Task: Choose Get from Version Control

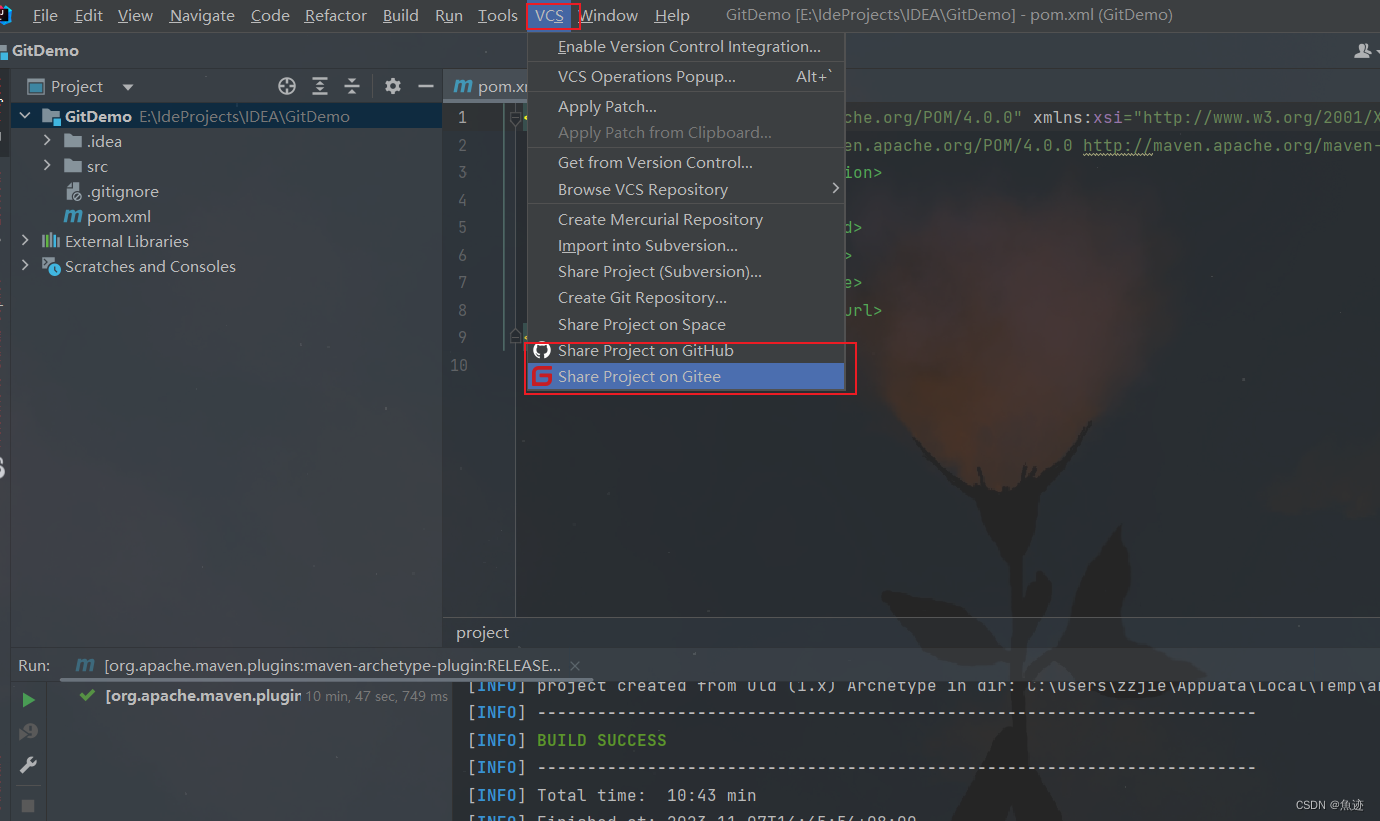Action: 686,162
